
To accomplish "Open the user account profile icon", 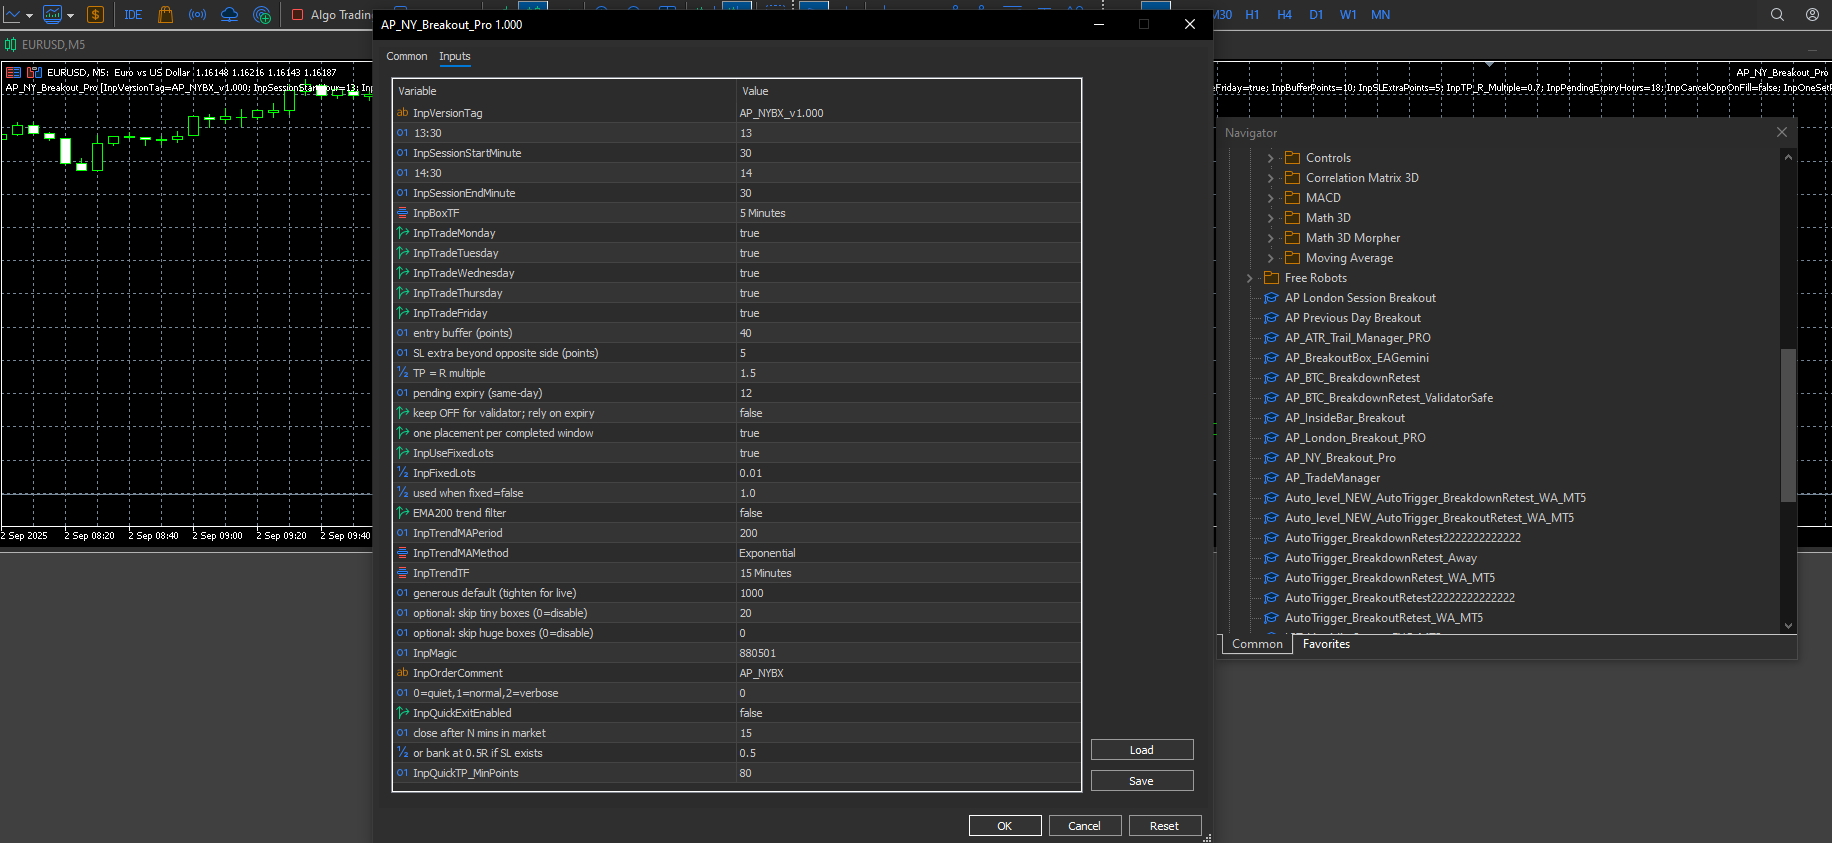I will point(1812,15).
